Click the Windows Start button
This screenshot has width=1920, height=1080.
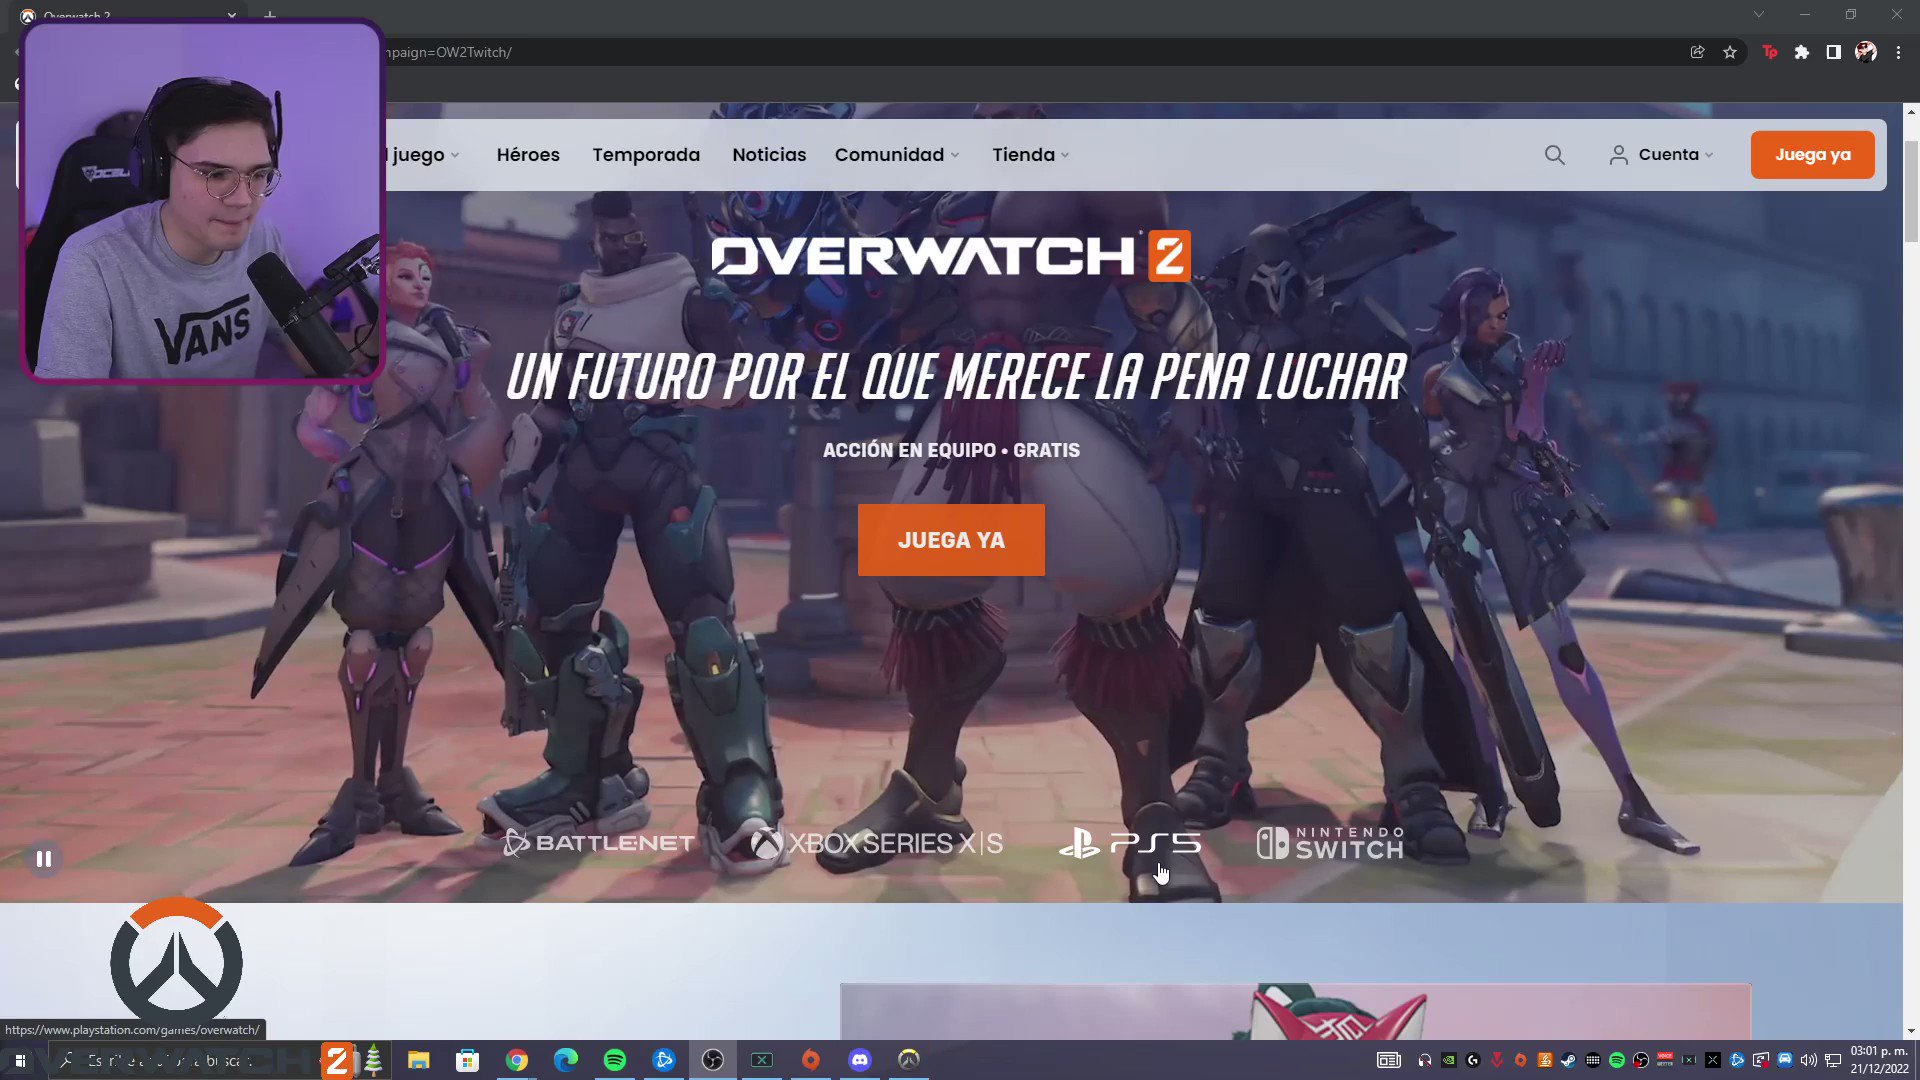click(x=19, y=1060)
